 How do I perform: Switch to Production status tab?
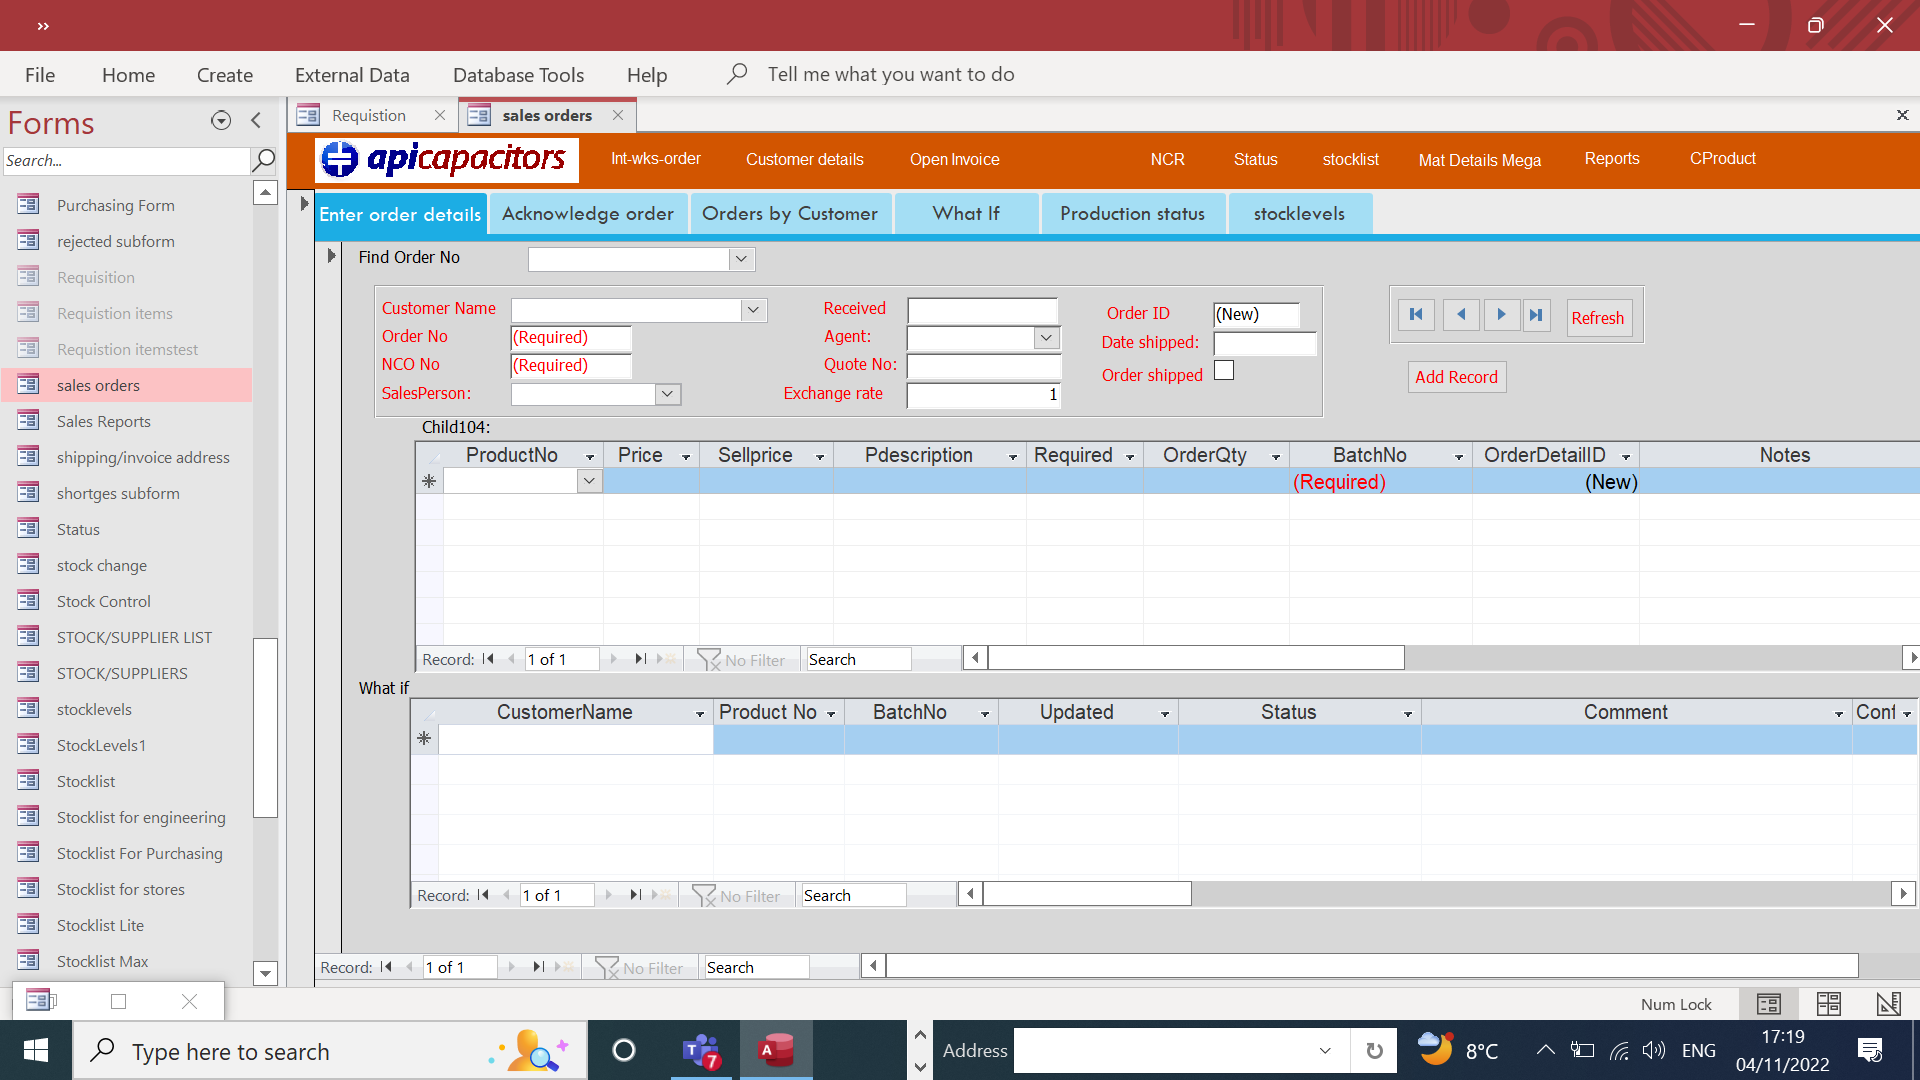pos(1133,214)
